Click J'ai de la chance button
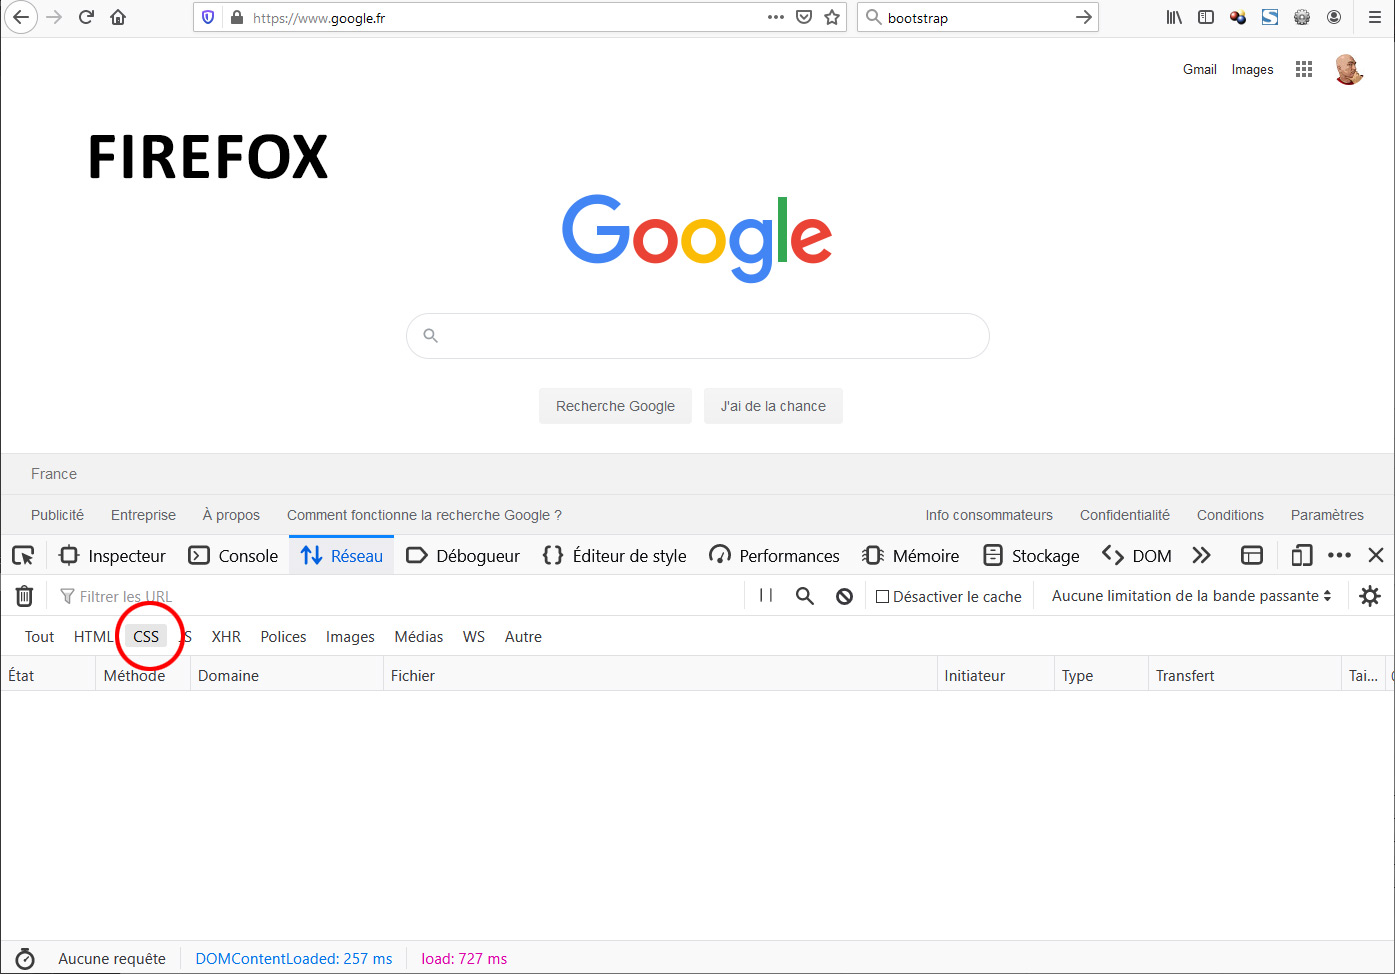This screenshot has height=974, width=1395. tap(773, 406)
